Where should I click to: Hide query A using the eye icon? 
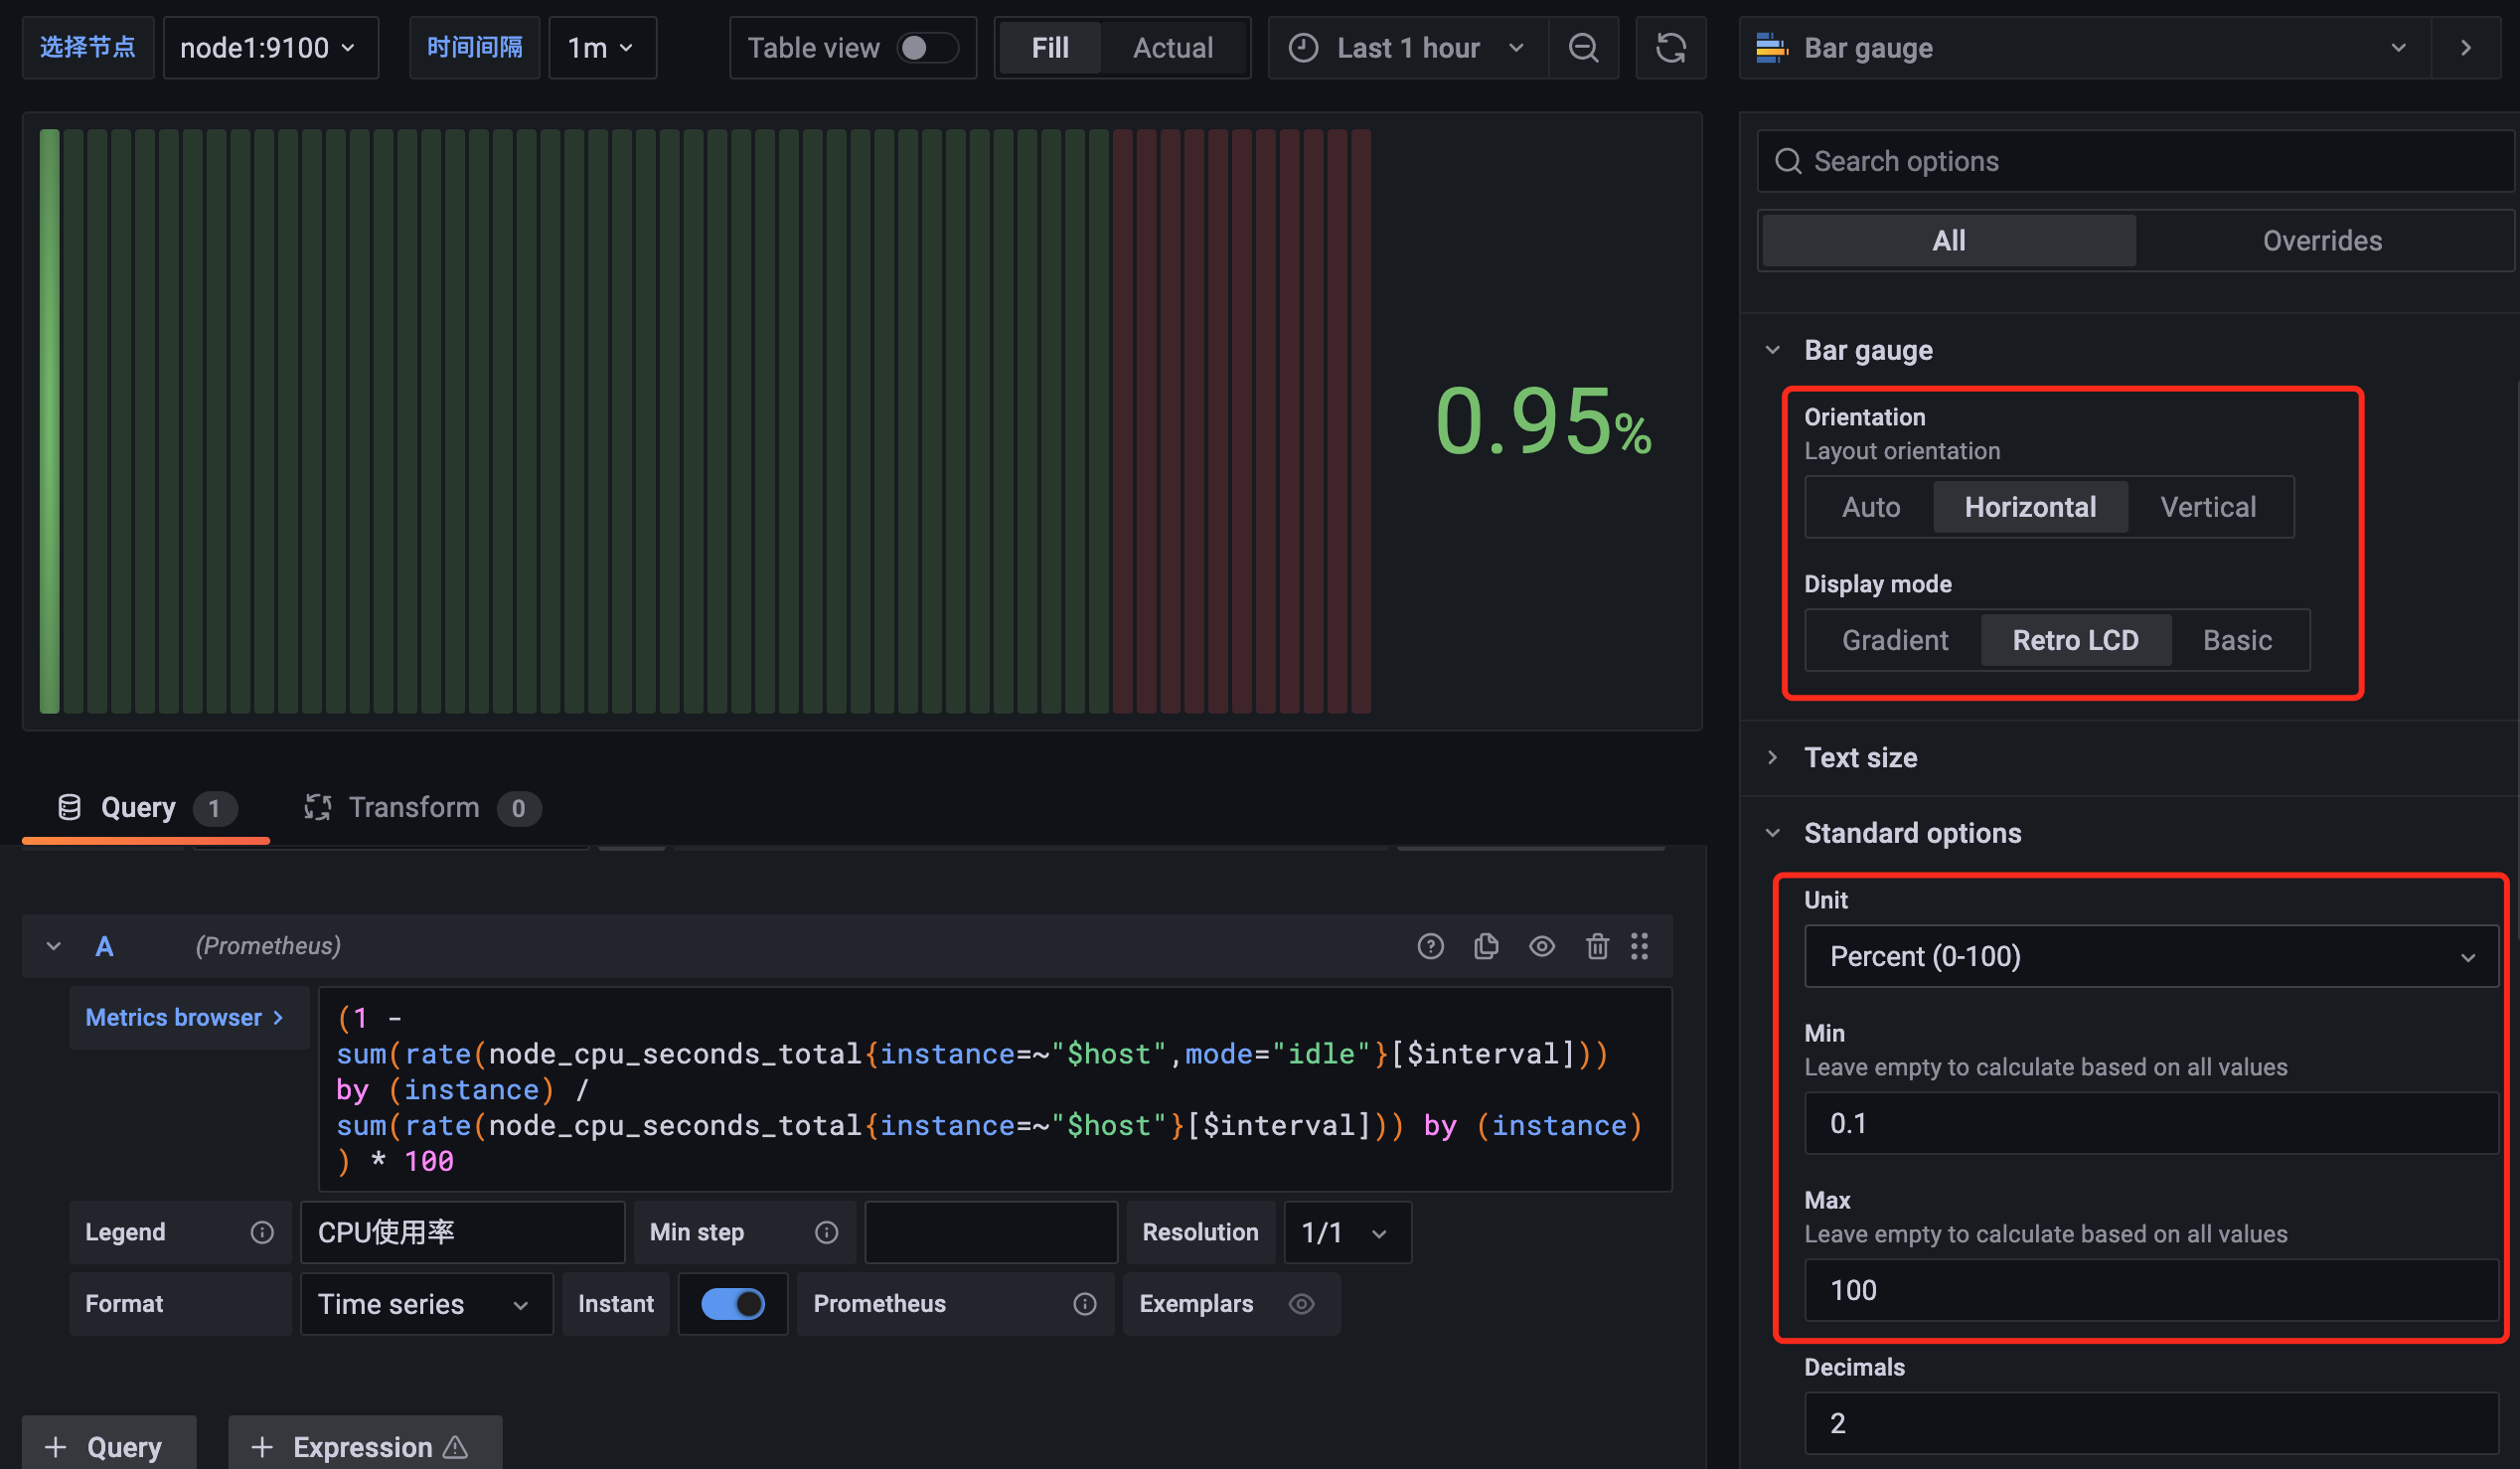coord(1542,946)
